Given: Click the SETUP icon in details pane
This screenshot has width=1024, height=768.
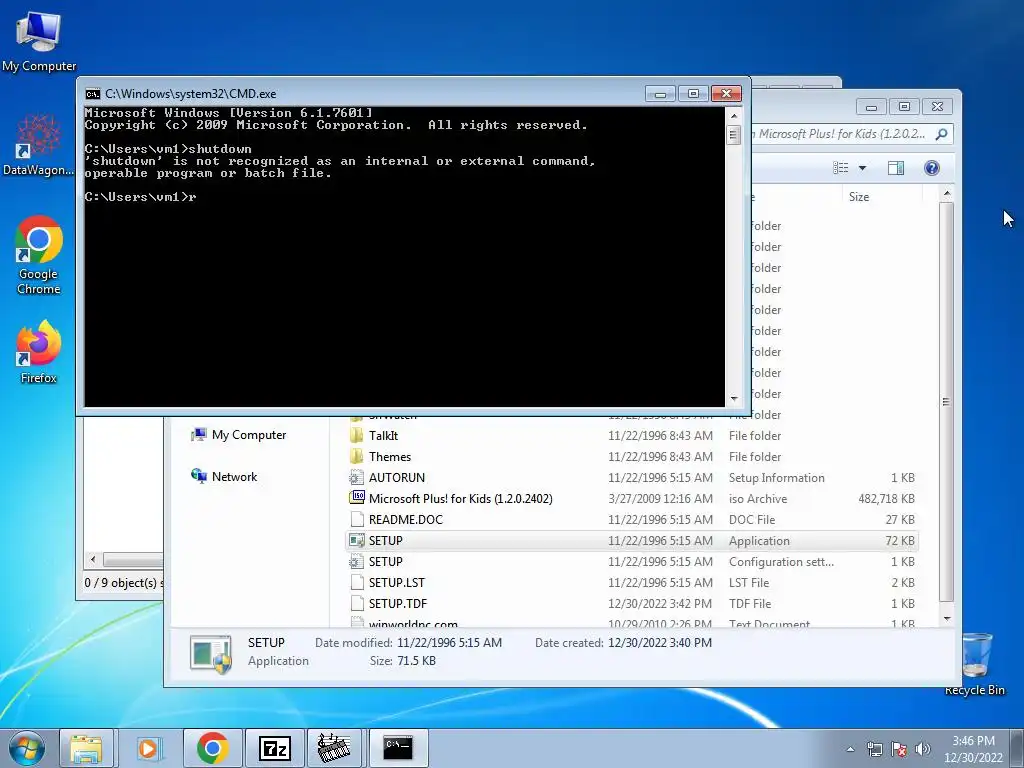Looking at the screenshot, I should 210,653.
